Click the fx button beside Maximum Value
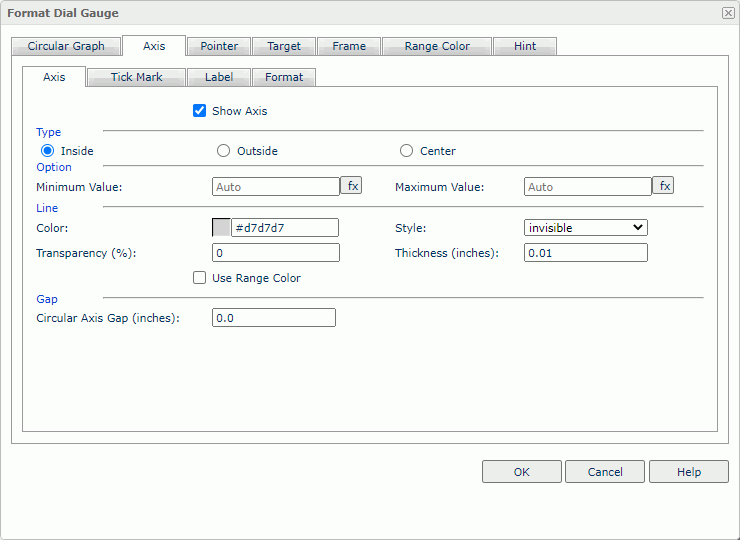 663,186
